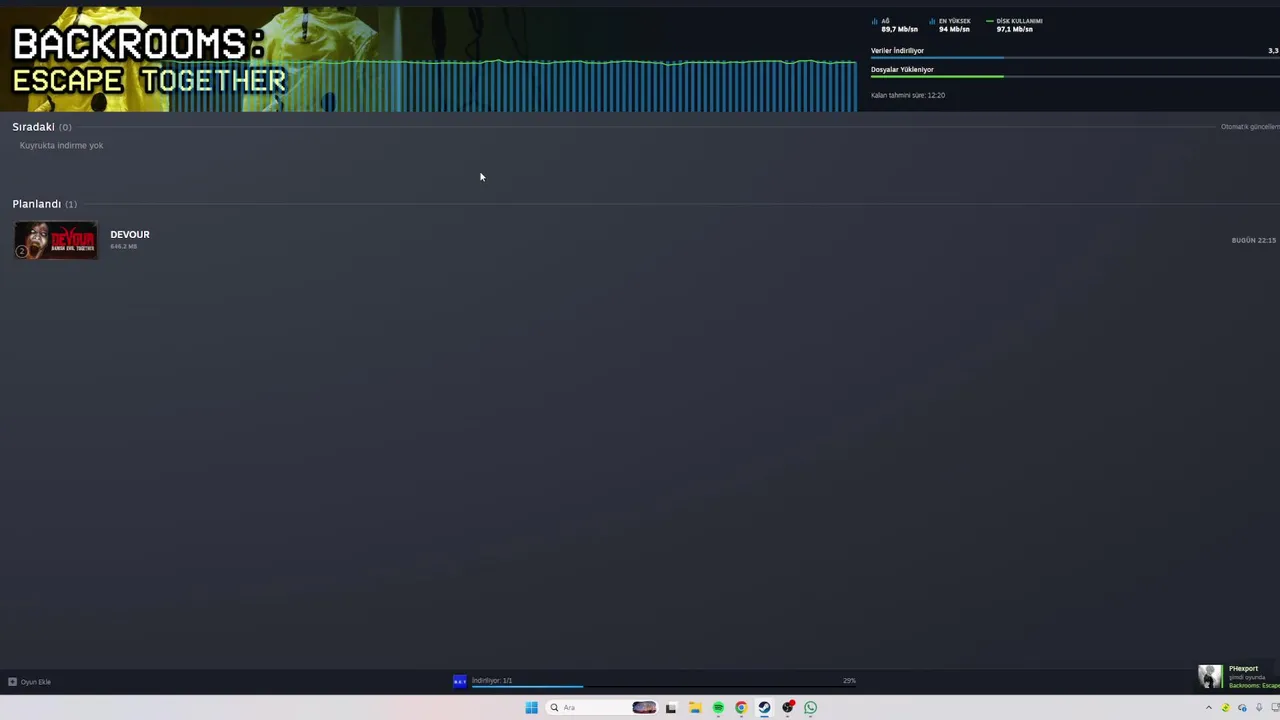The height and width of the screenshot is (720, 1280).
Task: Click the En Yüksek peak speed icon
Action: [932, 21]
